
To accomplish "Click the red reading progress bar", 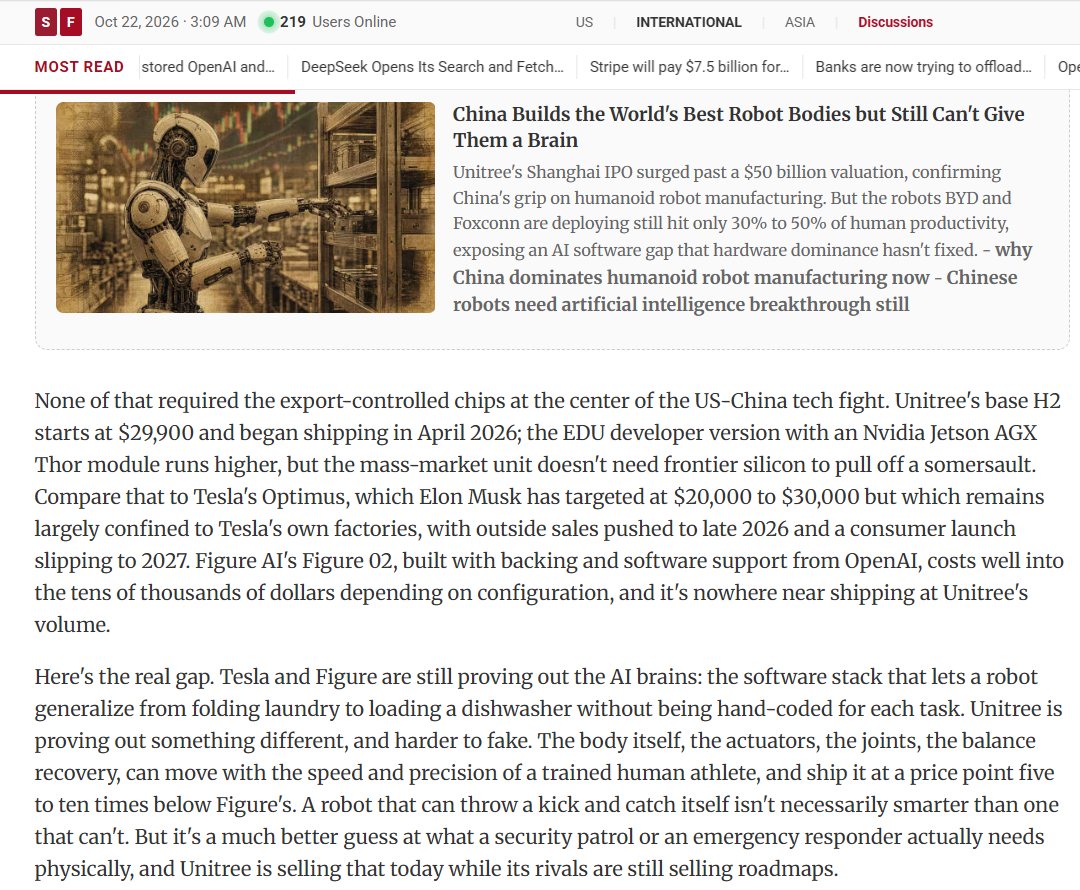I will tap(147, 92).
